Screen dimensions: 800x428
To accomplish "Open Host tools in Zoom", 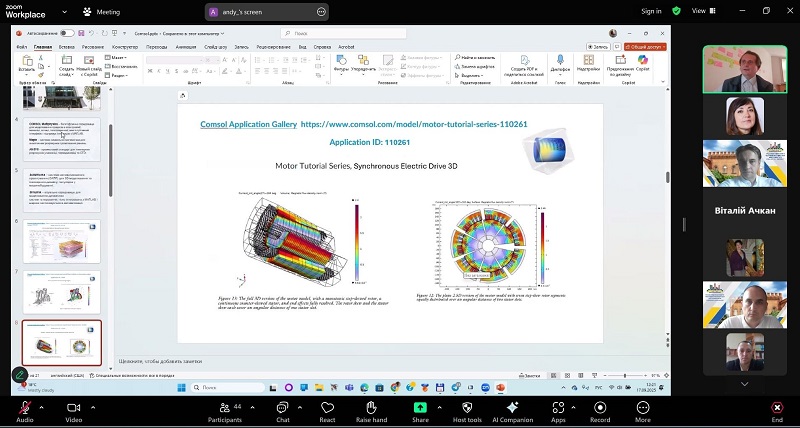I will click(467, 411).
